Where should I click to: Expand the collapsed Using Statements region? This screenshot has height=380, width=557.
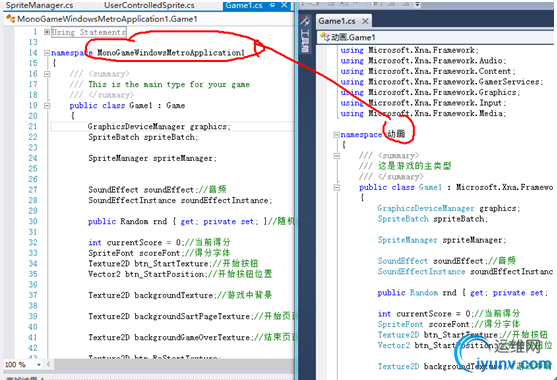[x=47, y=32]
